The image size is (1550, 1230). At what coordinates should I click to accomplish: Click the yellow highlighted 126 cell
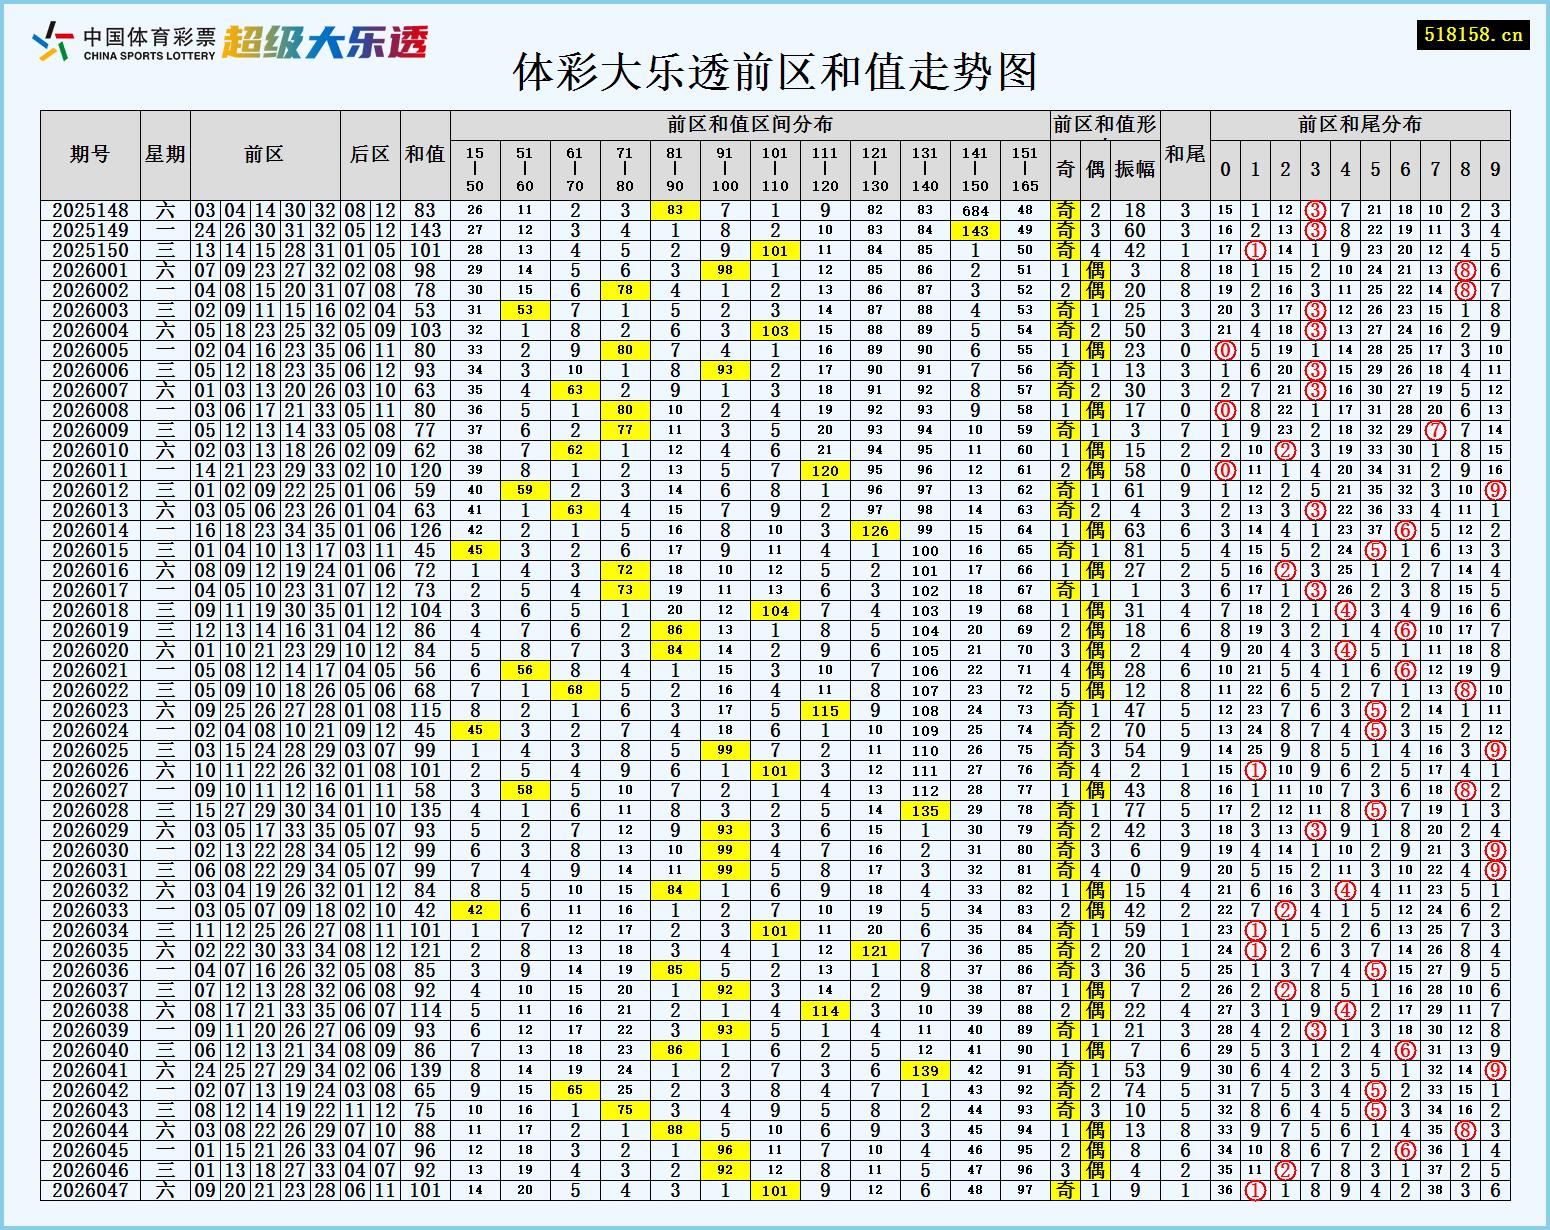tap(875, 530)
